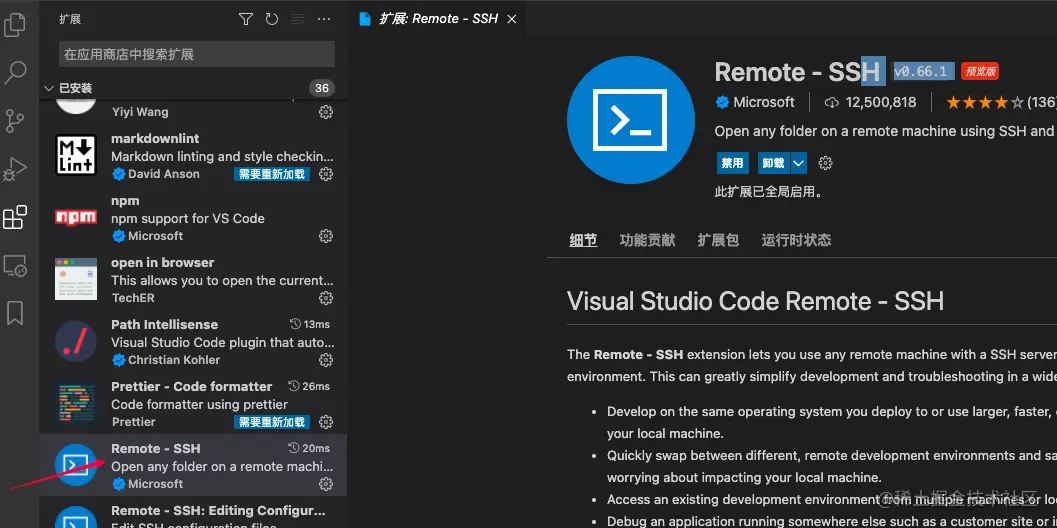
Task: Click the Microsoft verified publisher badge in detail header
Action: [722, 102]
